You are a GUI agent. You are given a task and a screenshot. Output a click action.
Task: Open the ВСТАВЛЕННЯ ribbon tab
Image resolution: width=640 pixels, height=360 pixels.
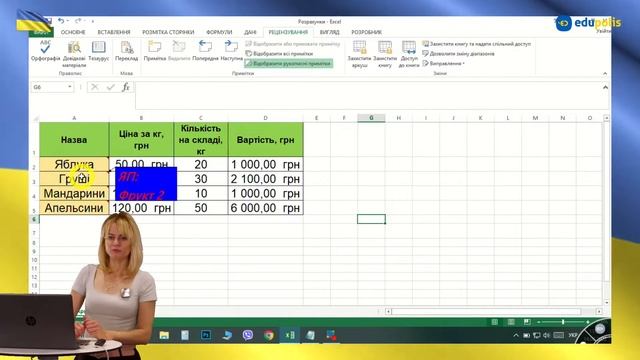(114, 32)
